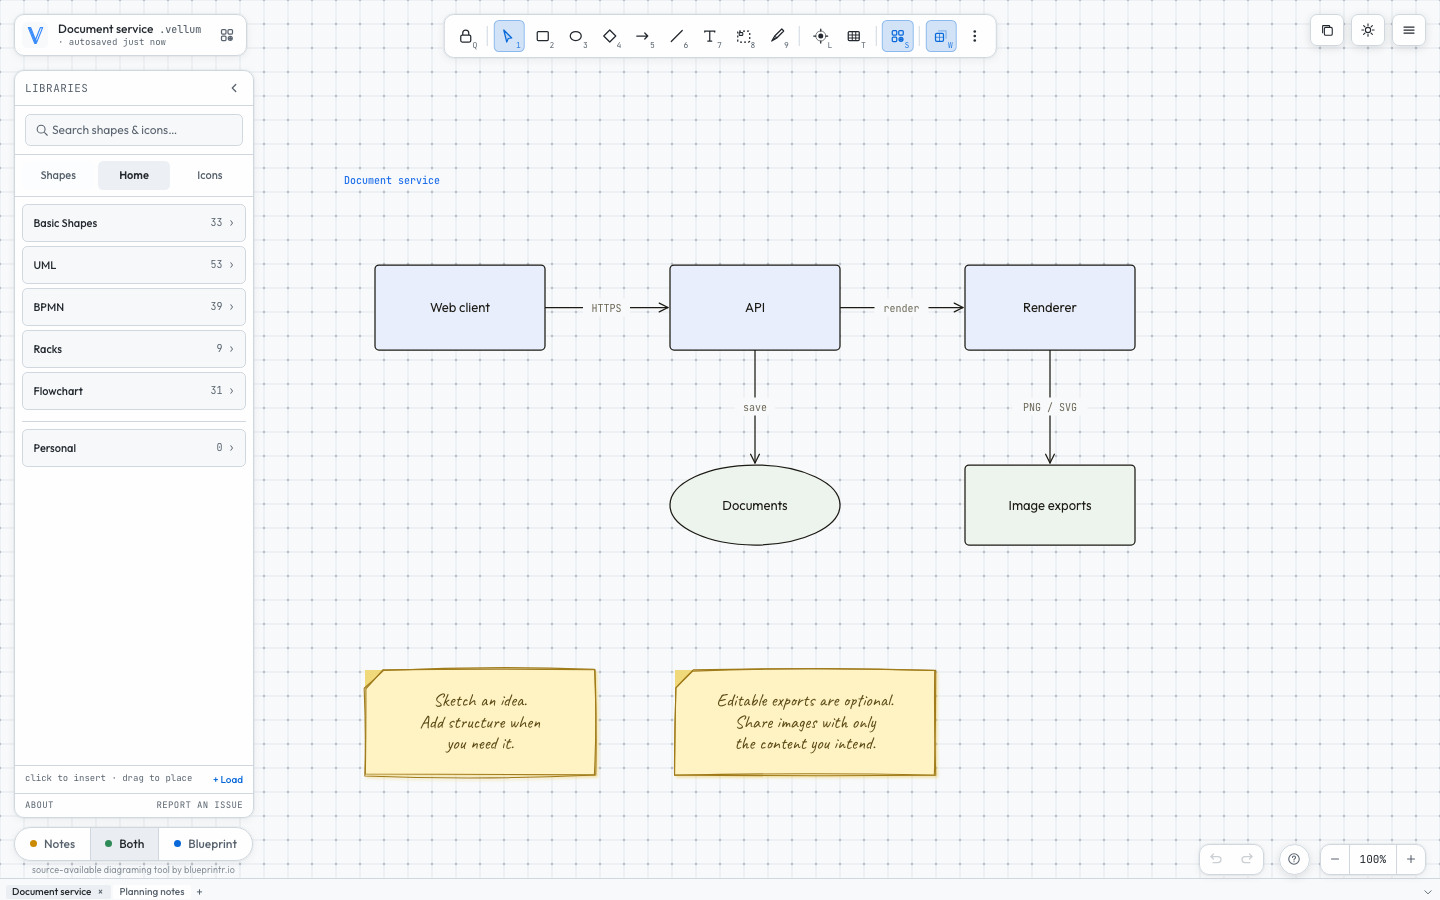1440x900 pixels.
Task: Select the API box
Action: [755, 308]
